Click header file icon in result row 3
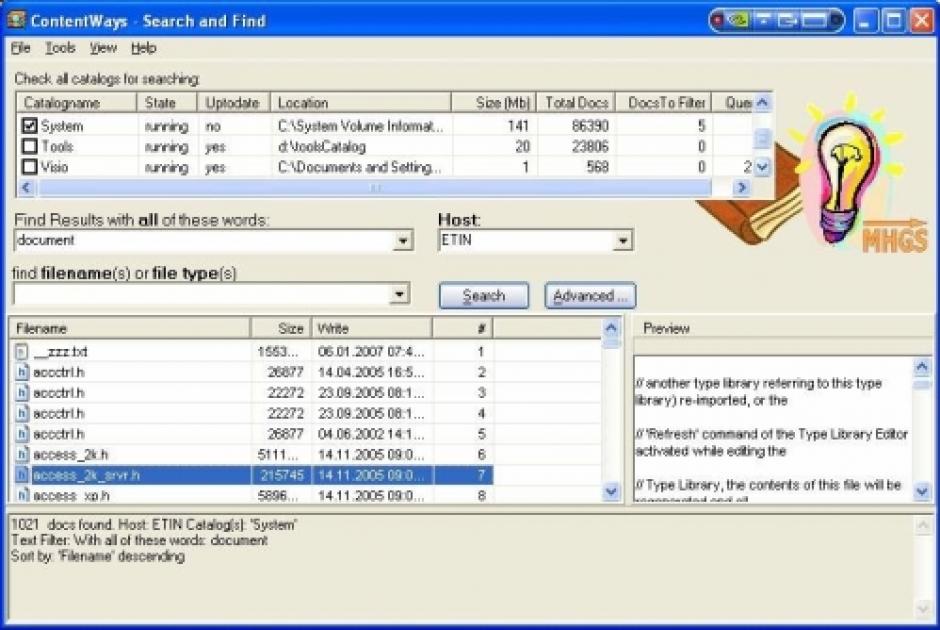The image size is (940, 630). 22,393
